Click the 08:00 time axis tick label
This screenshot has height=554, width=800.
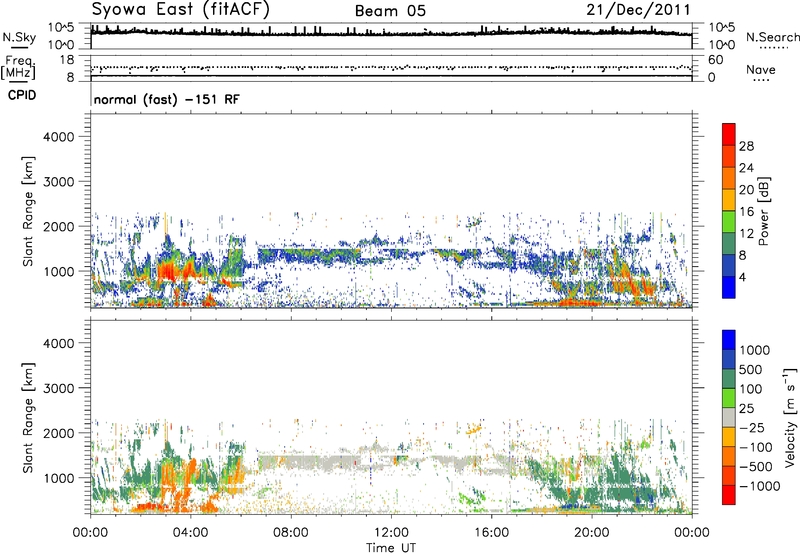coord(291,533)
